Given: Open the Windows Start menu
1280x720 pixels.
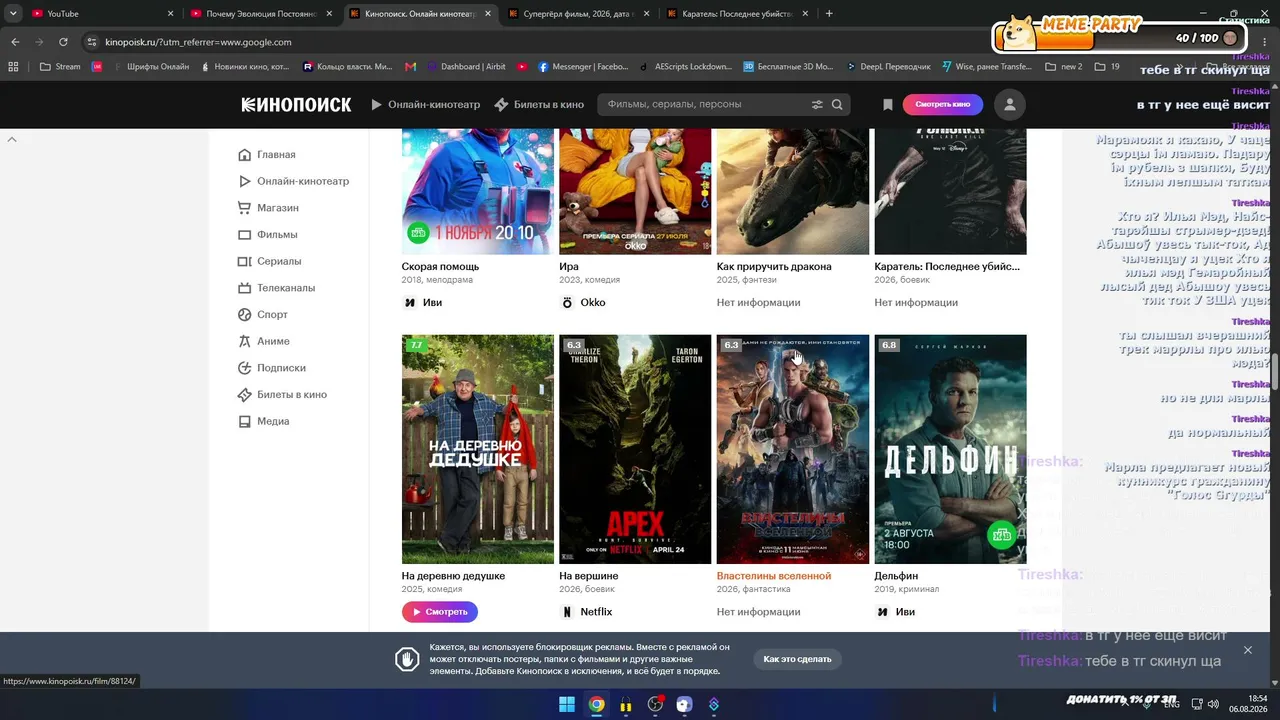Looking at the screenshot, I should pyautogui.click(x=566, y=704).
